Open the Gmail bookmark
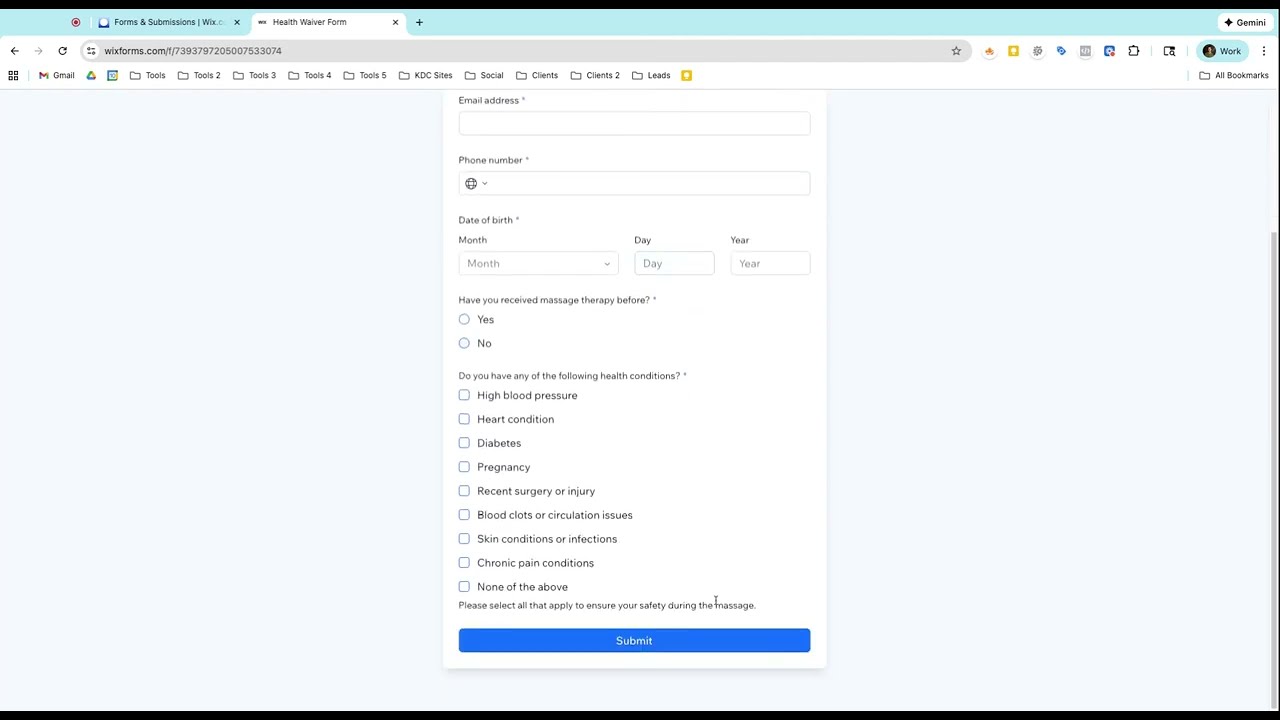 coord(57,75)
